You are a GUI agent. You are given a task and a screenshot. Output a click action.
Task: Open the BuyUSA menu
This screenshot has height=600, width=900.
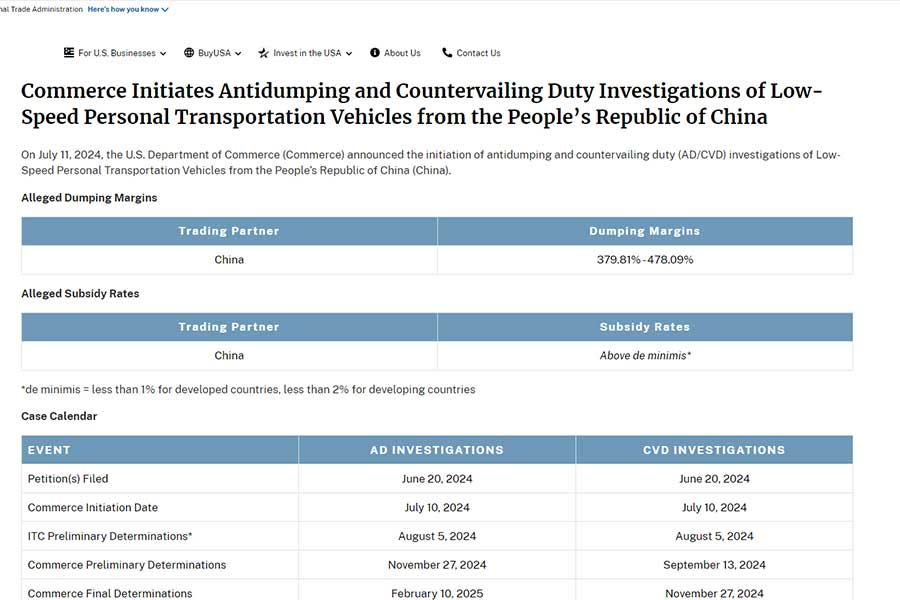tap(212, 53)
